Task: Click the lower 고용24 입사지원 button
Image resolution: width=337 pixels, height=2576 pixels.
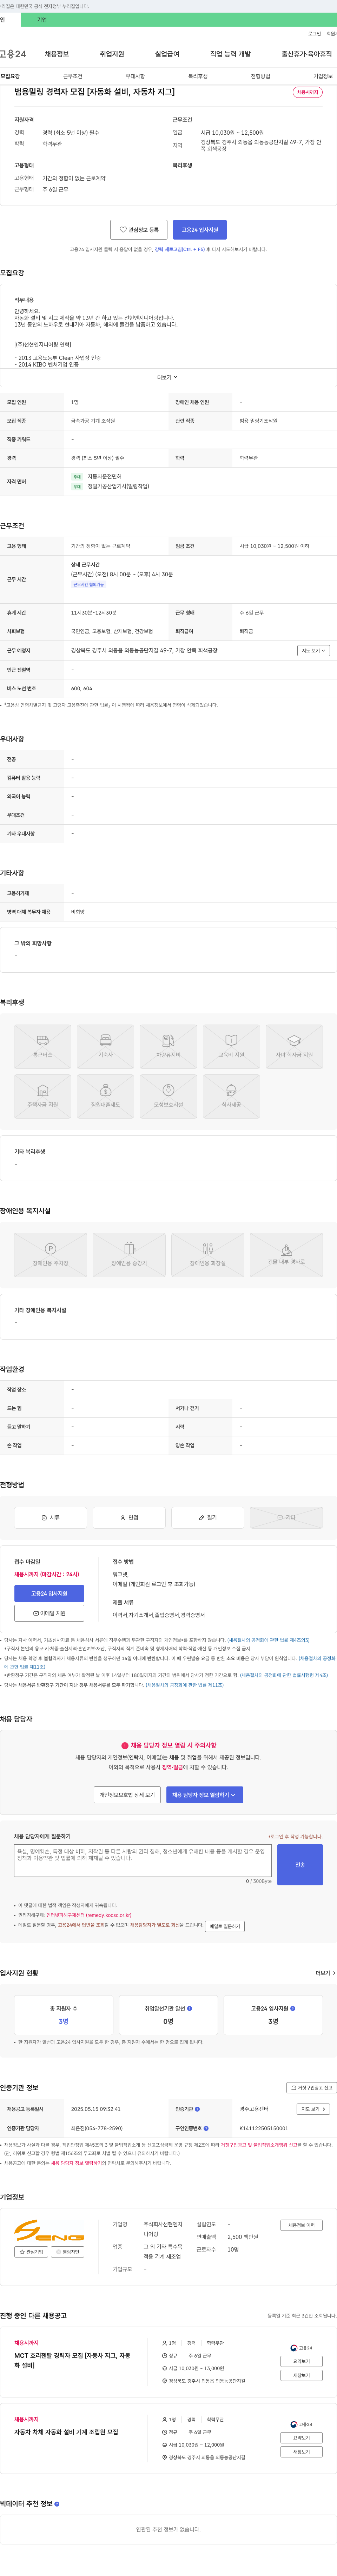Action: pyautogui.click(x=49, y=1593)
